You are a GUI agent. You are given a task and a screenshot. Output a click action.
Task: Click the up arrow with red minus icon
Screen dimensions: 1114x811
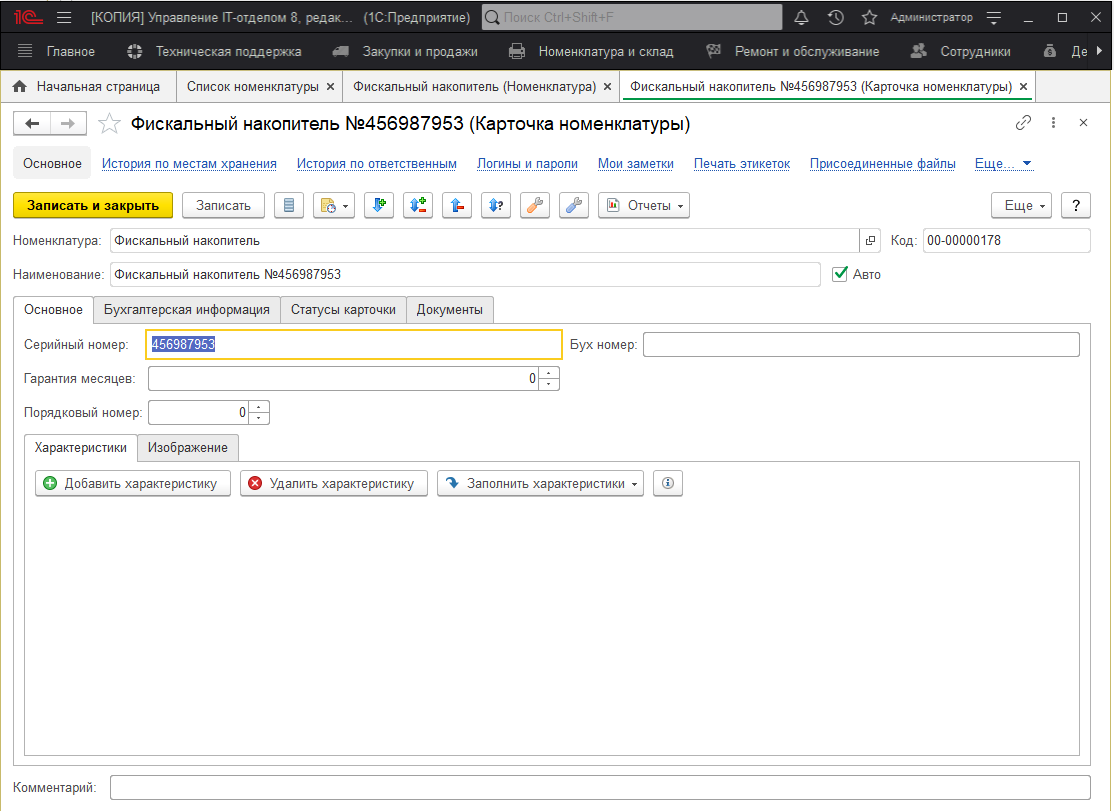pyautogui.click(x=457, y=205)
